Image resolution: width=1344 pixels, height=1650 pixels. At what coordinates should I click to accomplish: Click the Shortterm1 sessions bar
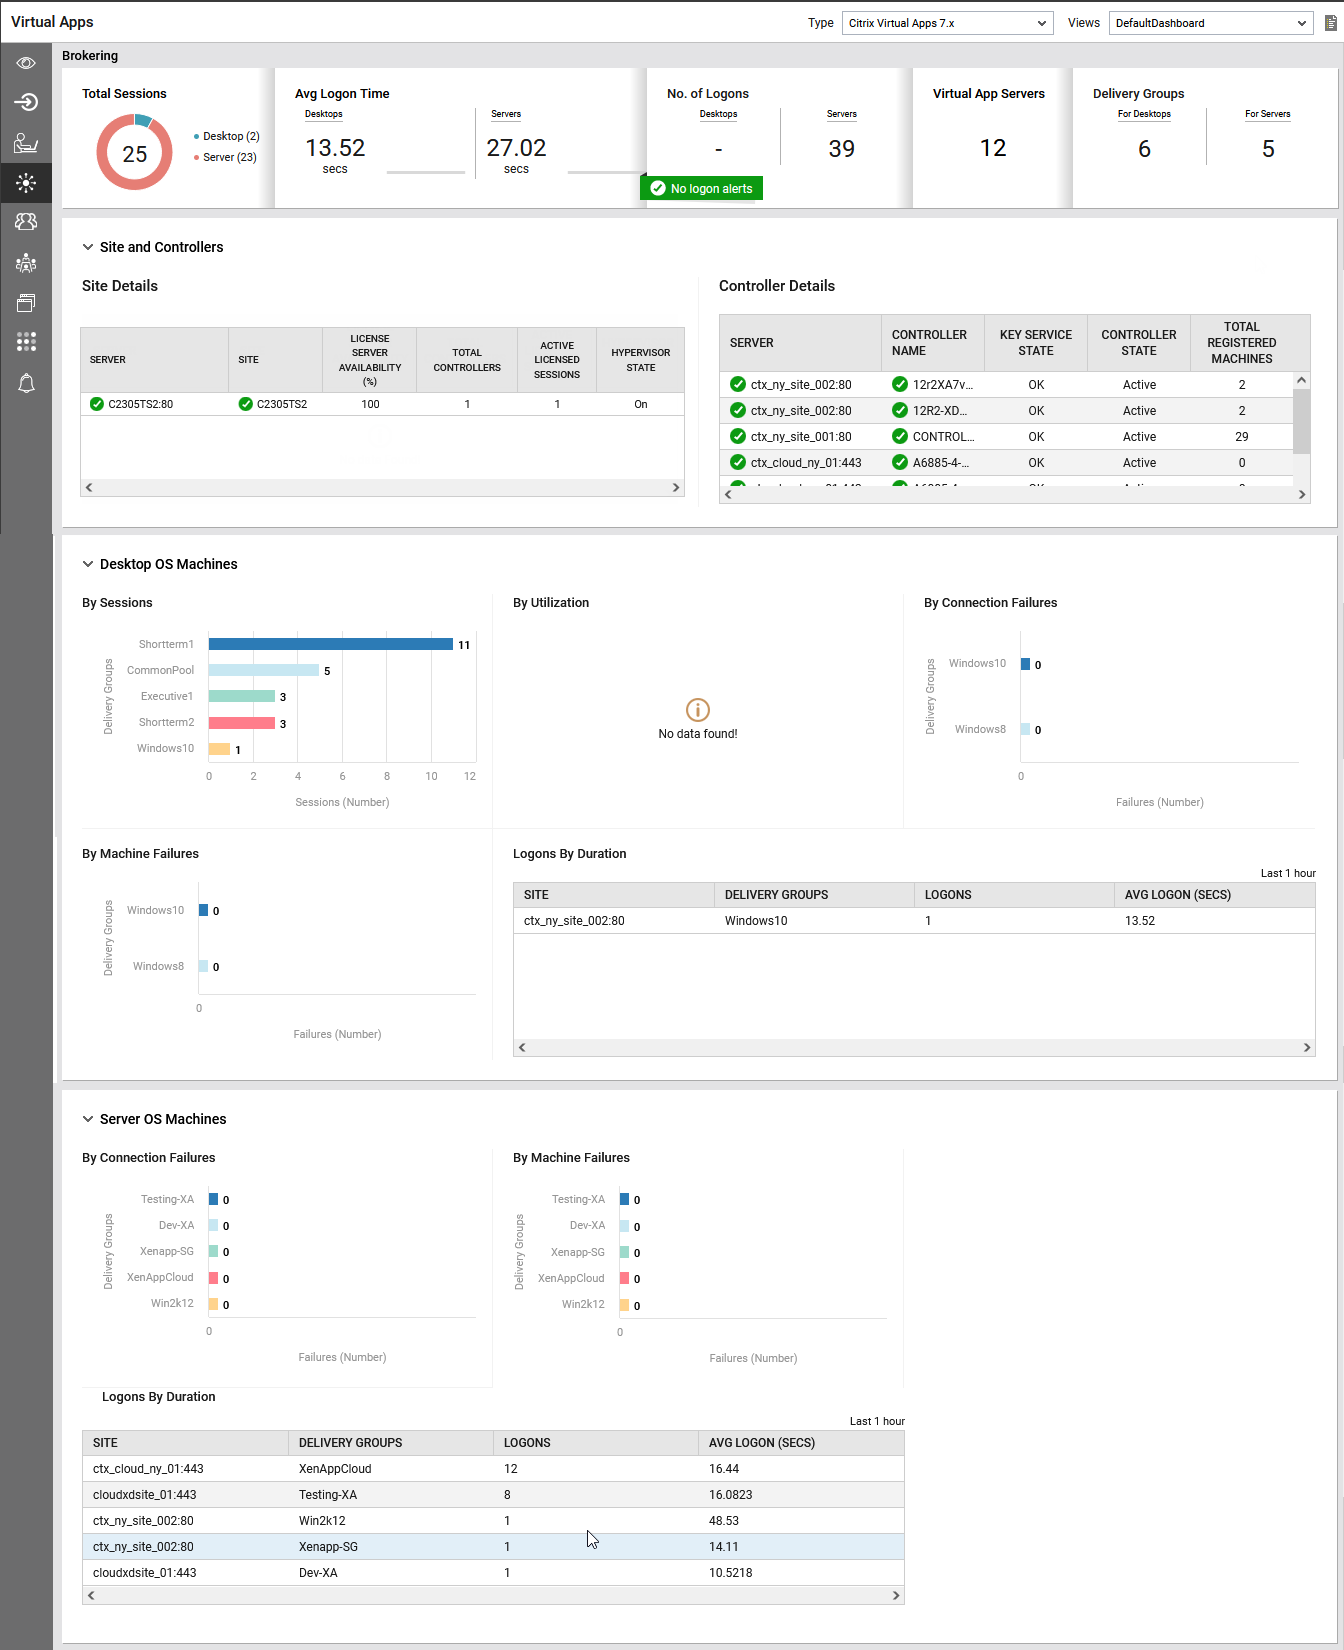pos(330,644)
